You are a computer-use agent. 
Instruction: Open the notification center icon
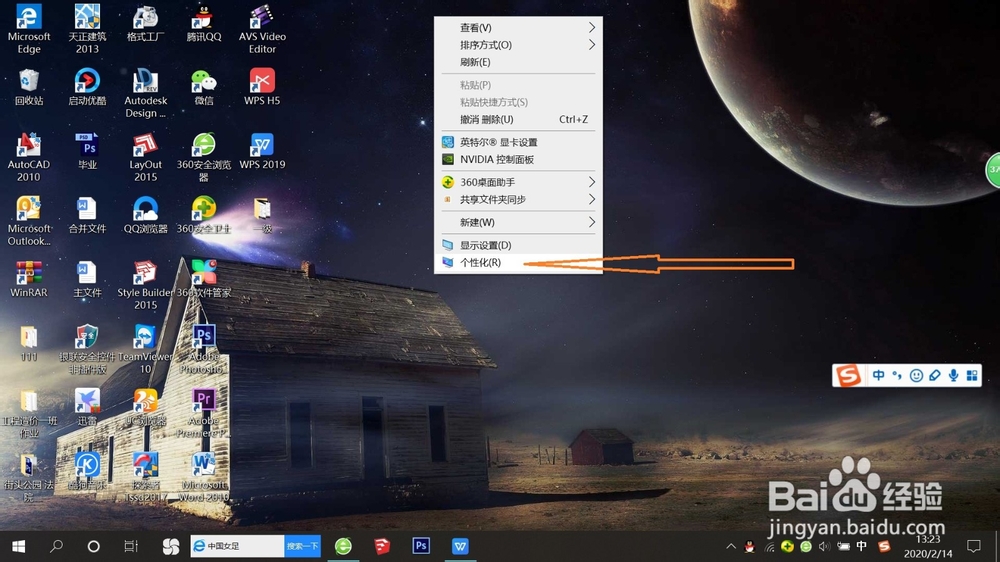[973, 546]
